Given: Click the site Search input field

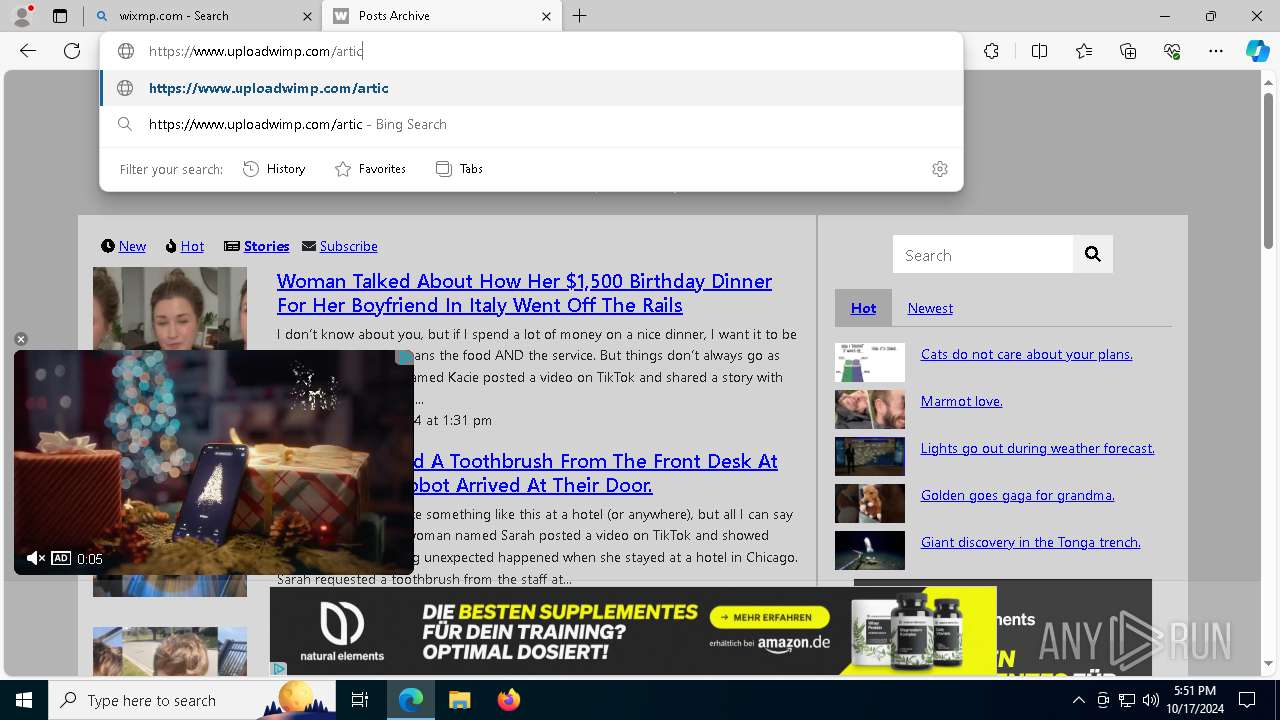Looking at the screenshot, I should tap(983, 255).
